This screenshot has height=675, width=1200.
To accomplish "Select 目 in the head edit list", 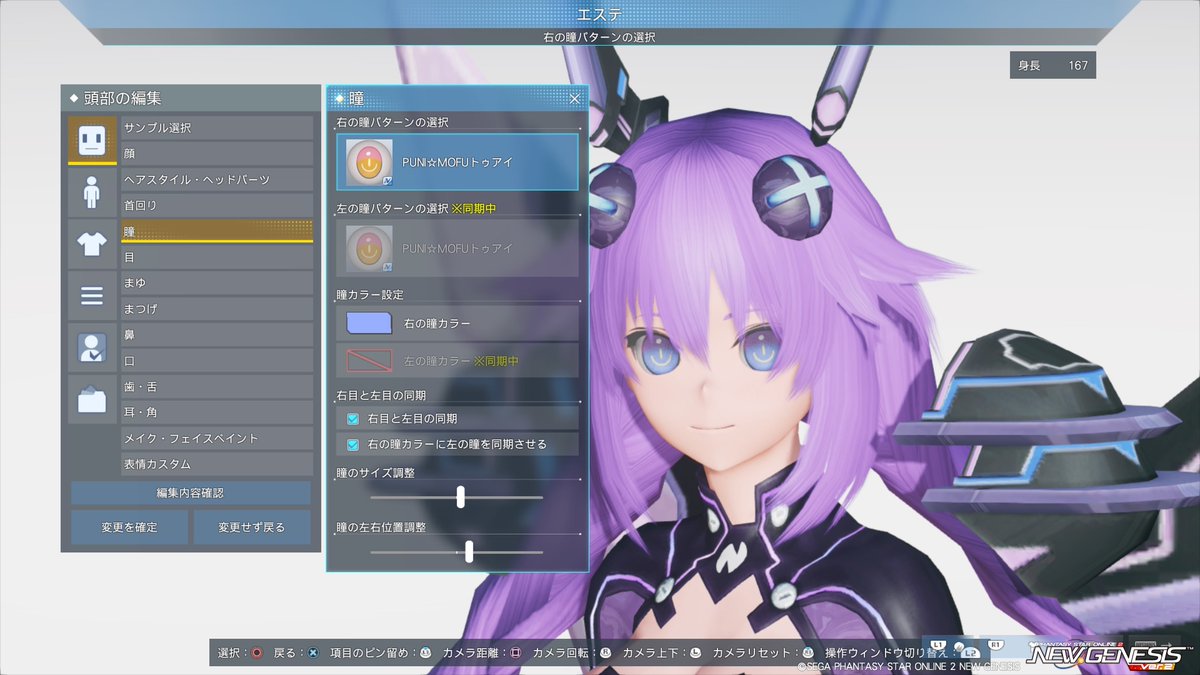I will click(217, 257).
